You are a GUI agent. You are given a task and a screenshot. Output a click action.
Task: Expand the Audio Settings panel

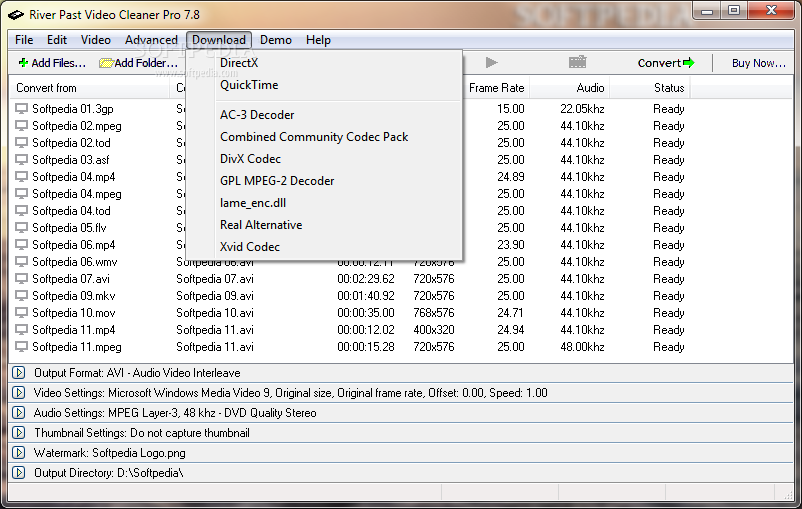click(19, 413)
